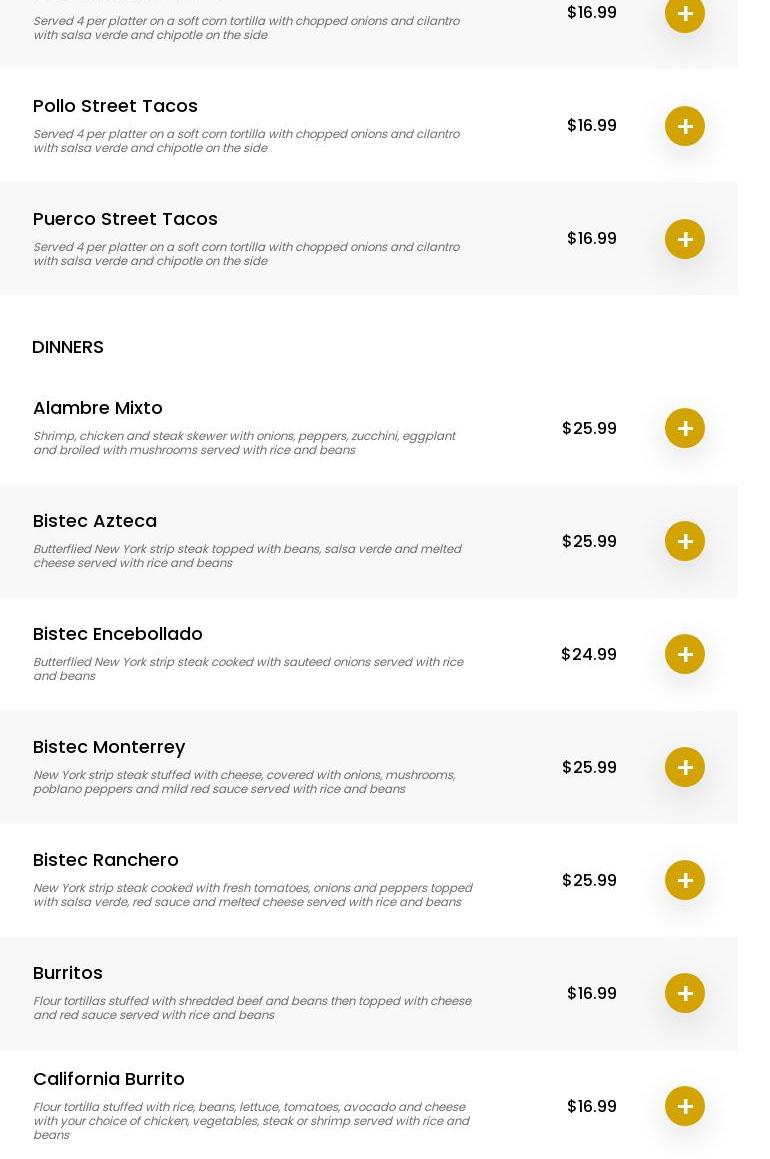Click the California Burrito name
This screenshot has width=770, height=1159.
tap(109, 1079)
